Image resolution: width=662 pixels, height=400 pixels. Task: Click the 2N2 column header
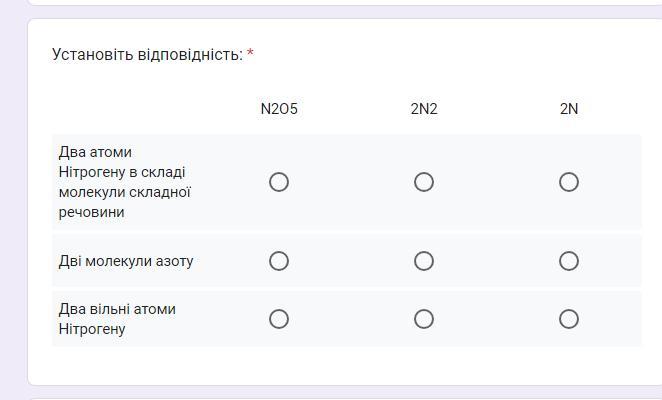(424, 109)
